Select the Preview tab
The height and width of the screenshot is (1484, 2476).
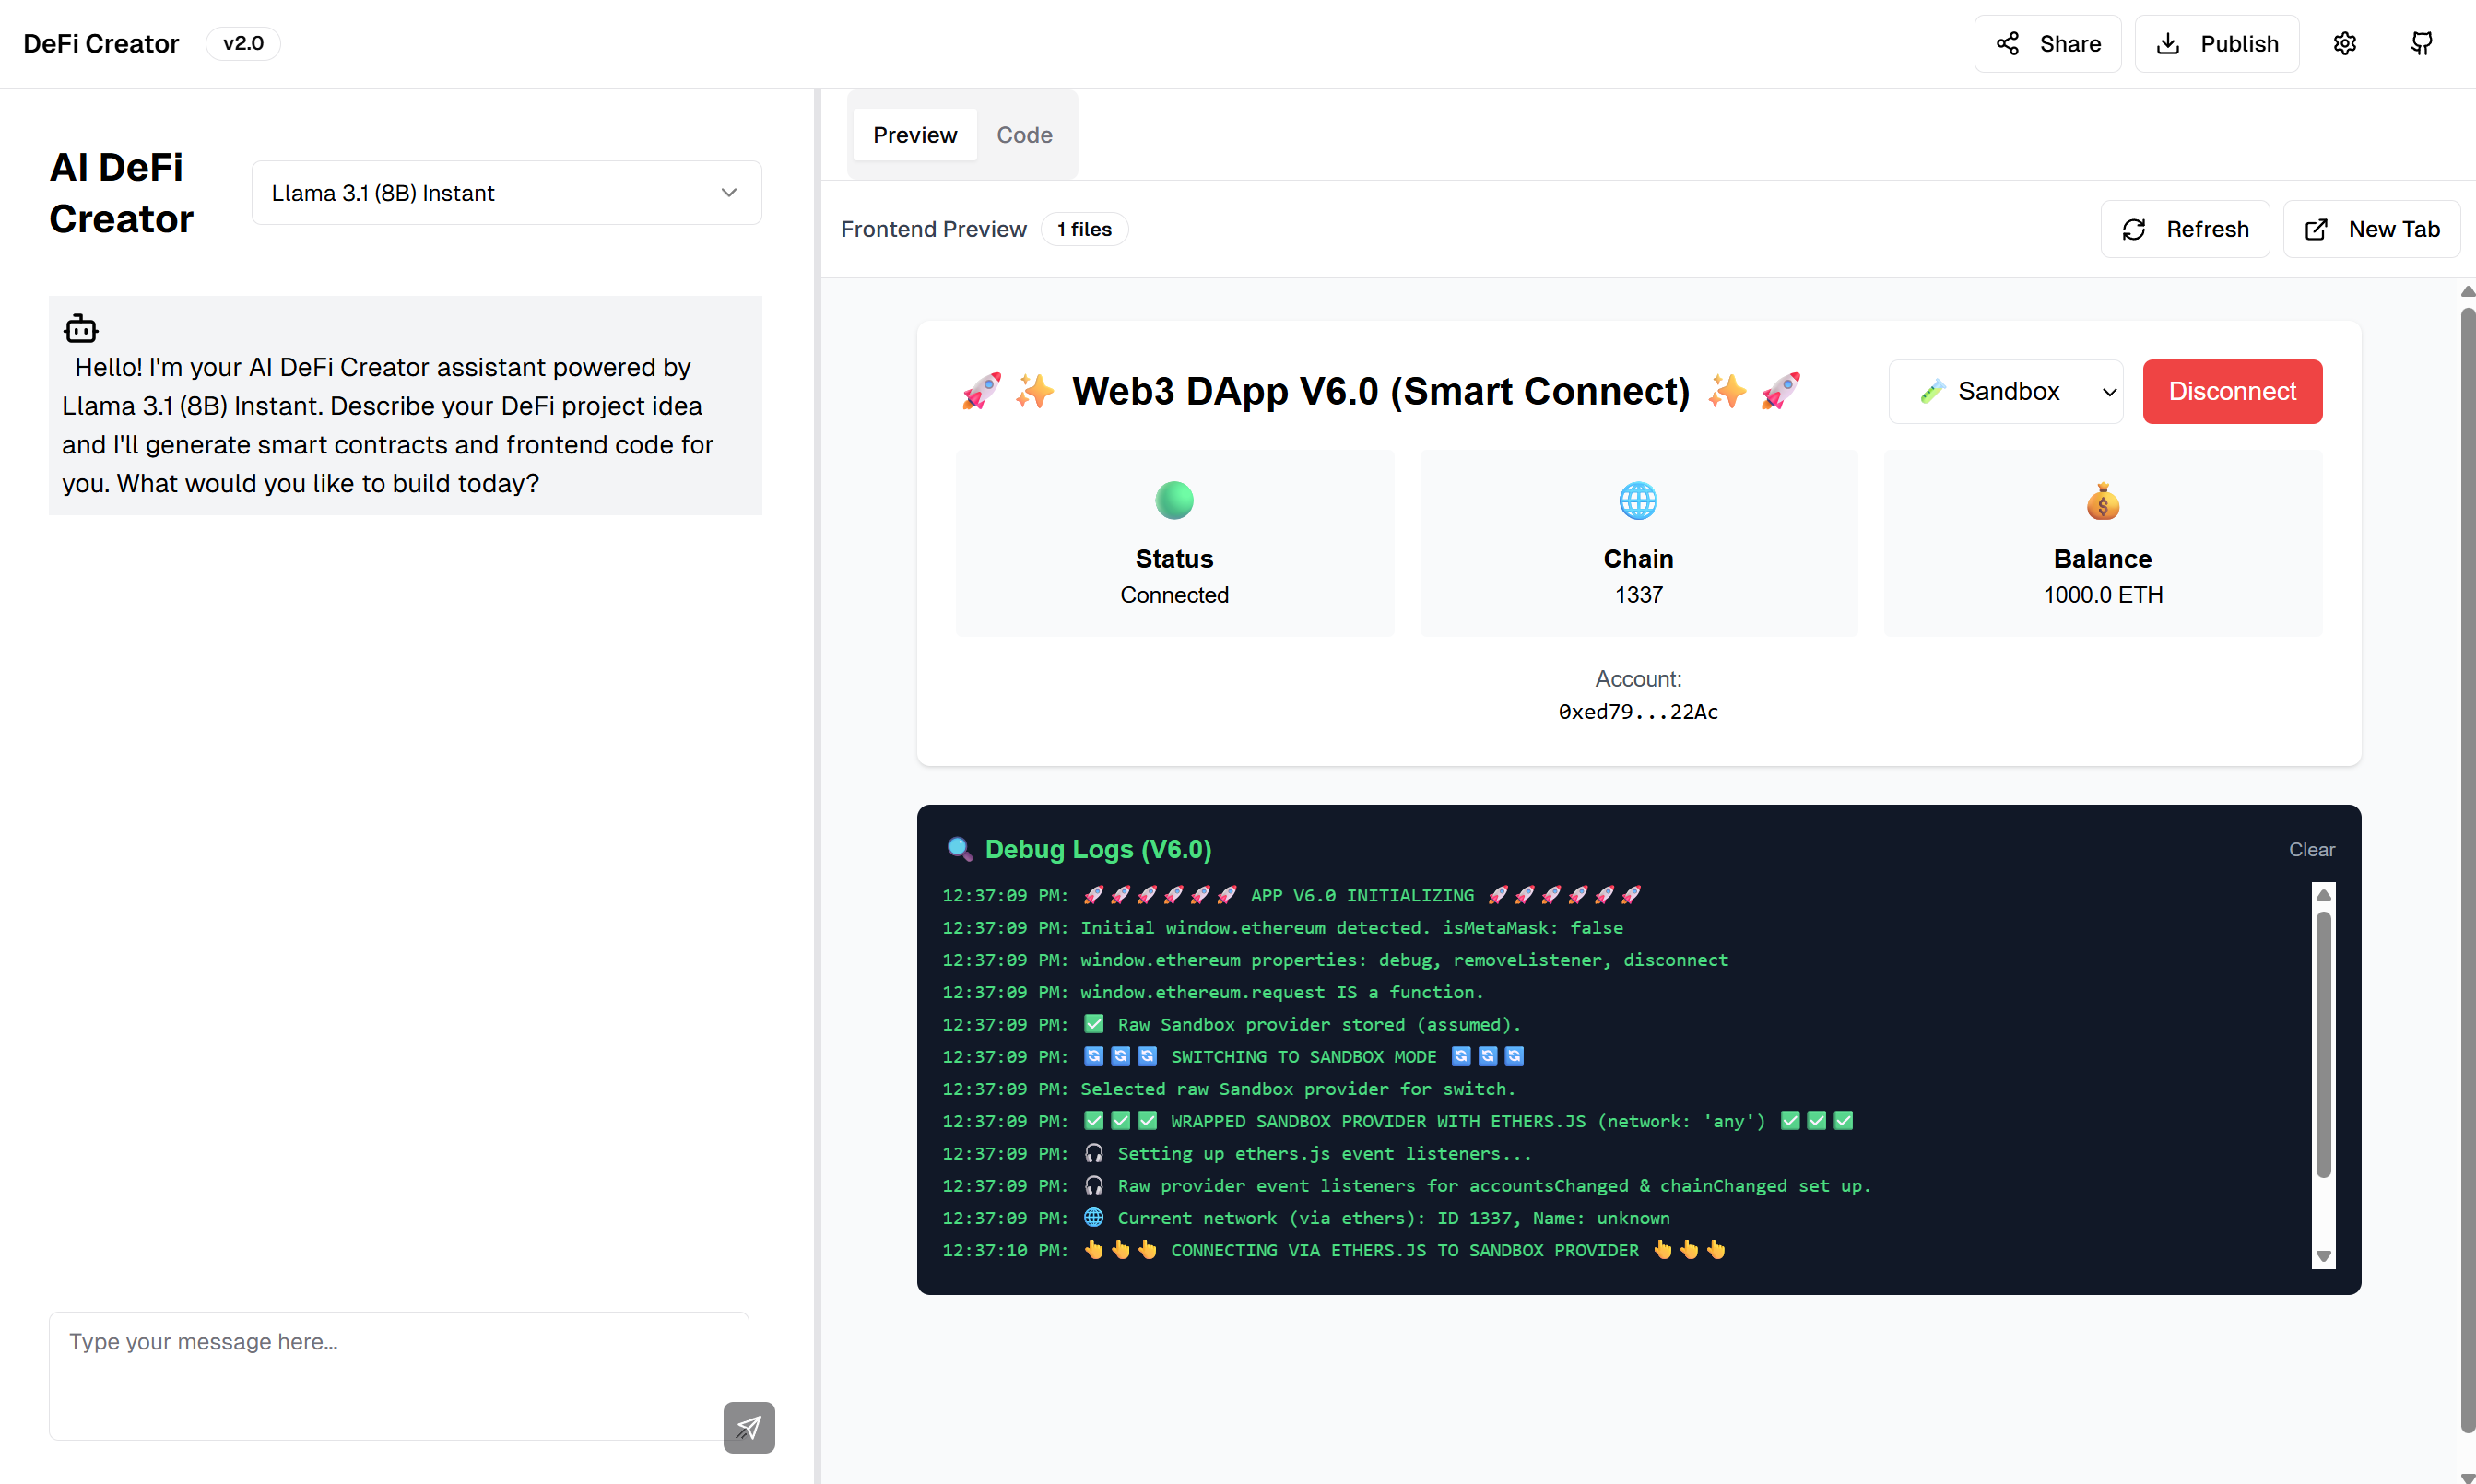pyautogui.click(x=914, y=134)
